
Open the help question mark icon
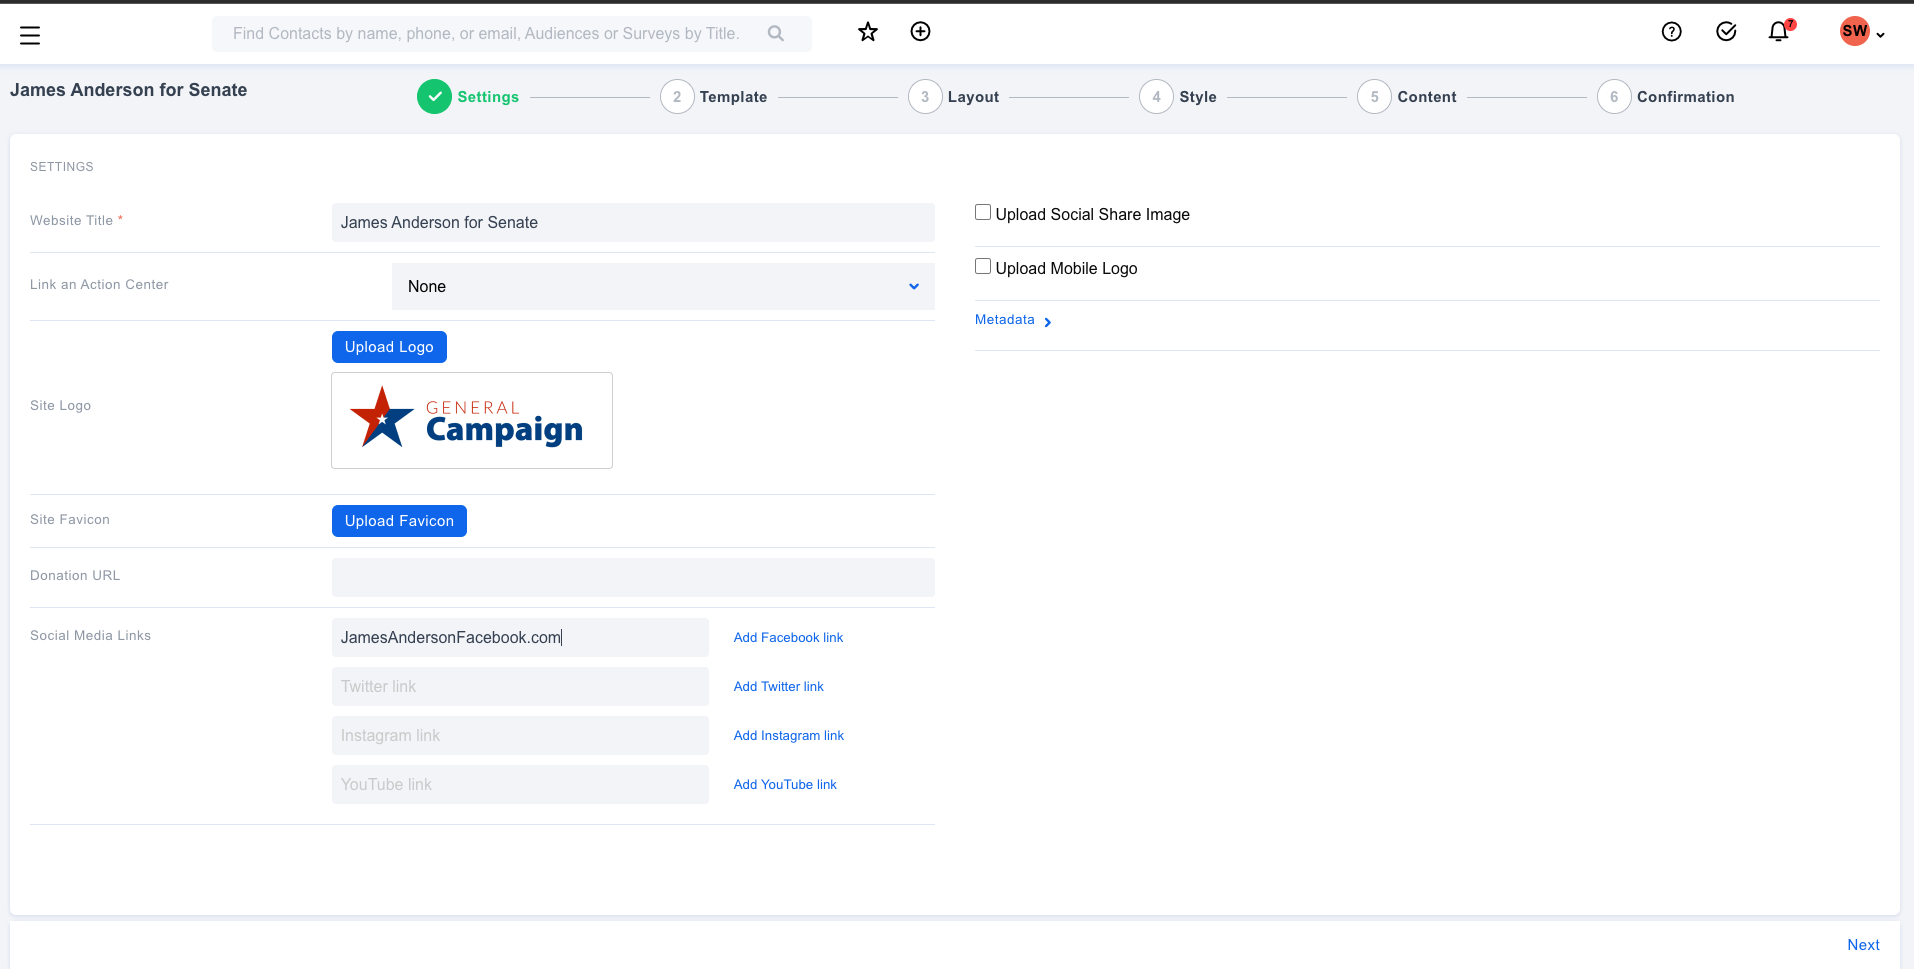pos(1671,32)
